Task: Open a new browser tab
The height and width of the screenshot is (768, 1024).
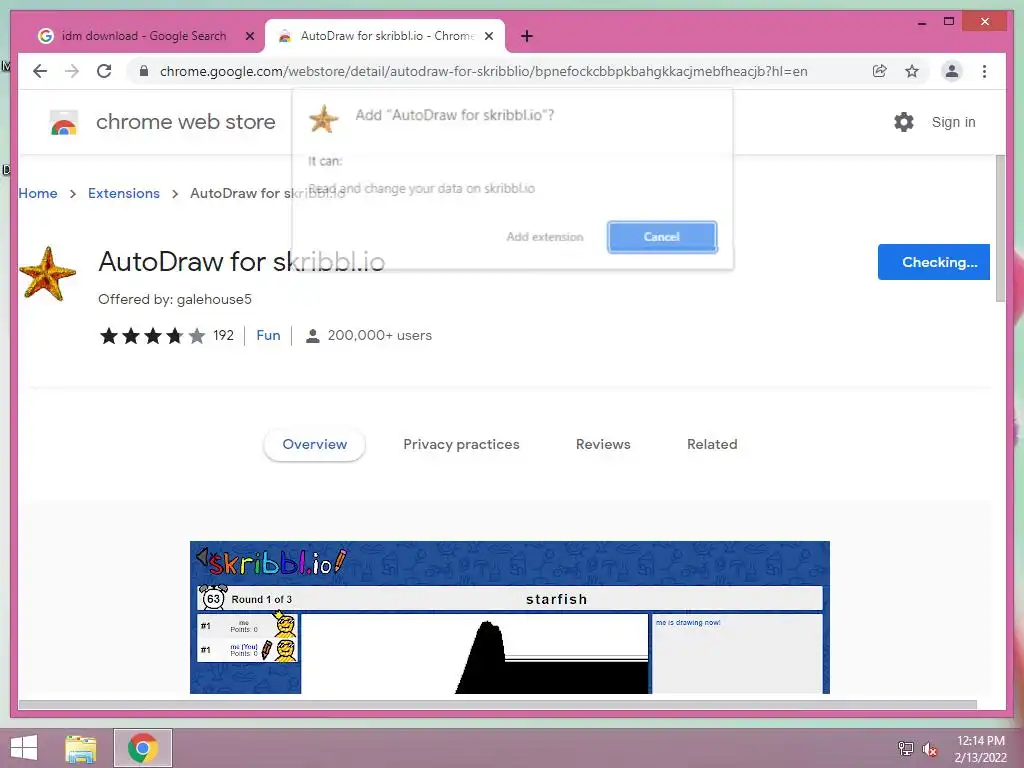Action: coord(527,36)
